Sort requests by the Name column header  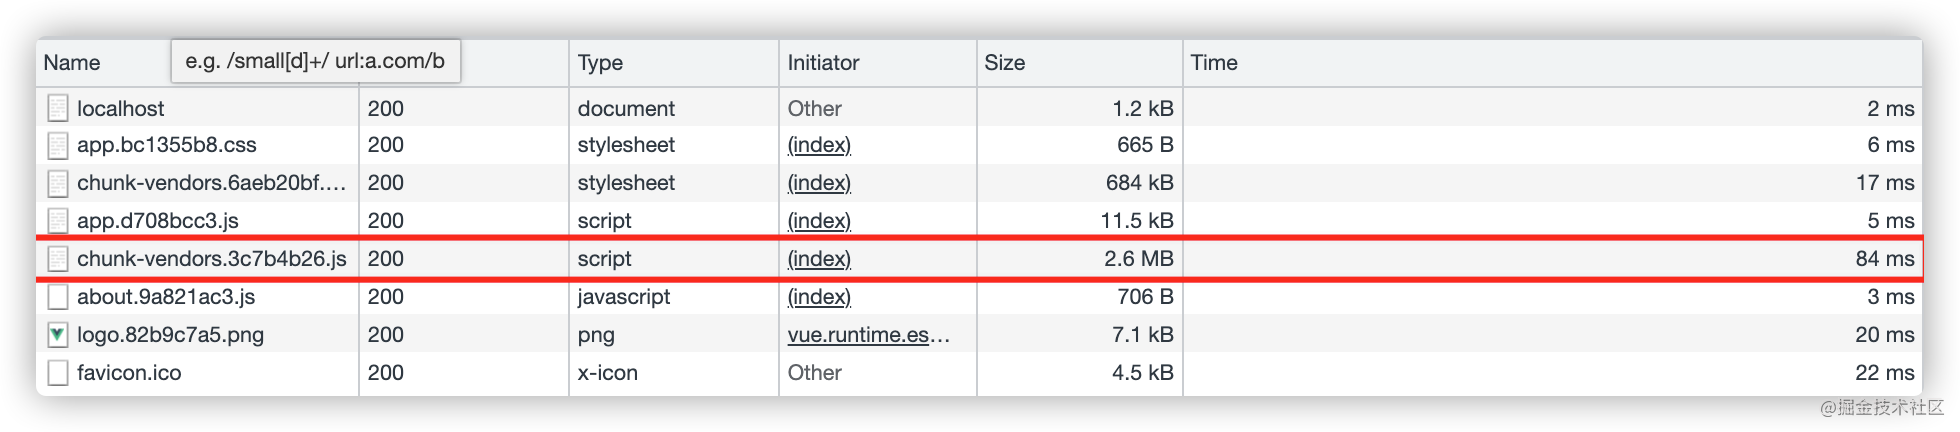[72, 63]
